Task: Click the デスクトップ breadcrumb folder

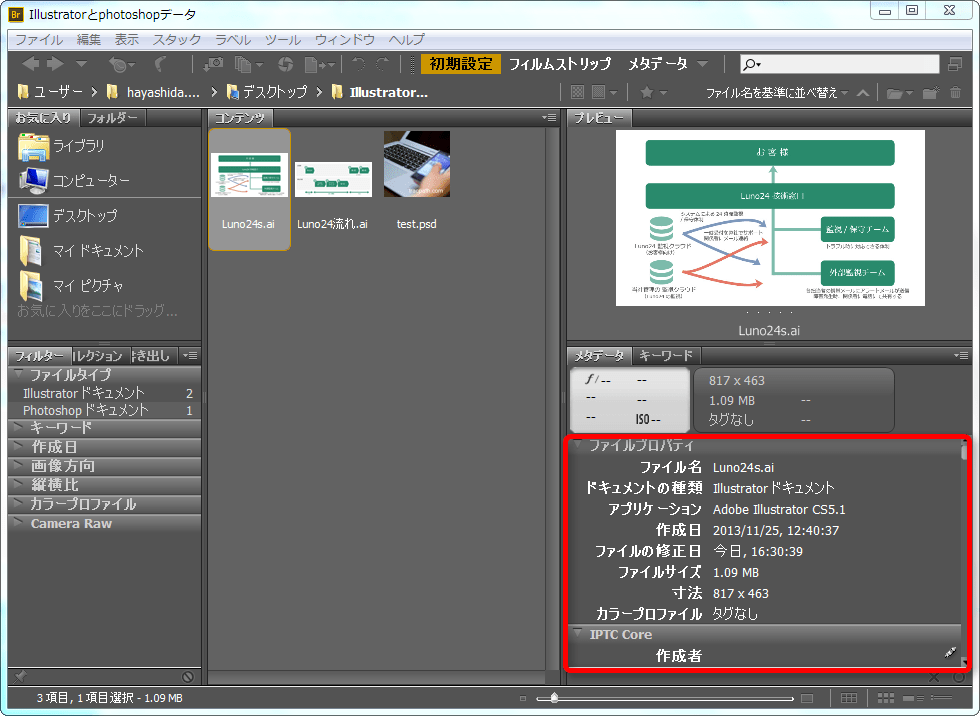Action: 267,92
